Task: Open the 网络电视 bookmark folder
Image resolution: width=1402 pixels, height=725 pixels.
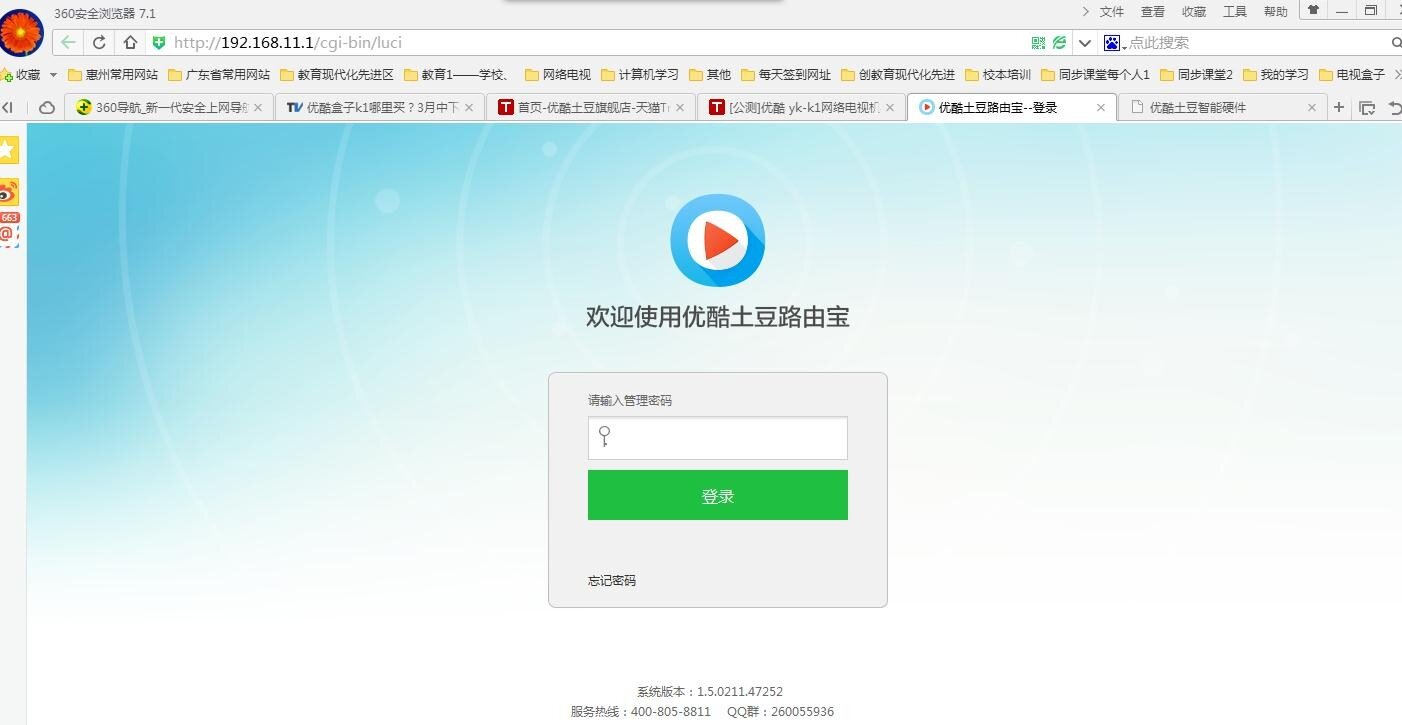Action: tap(558, 74)
